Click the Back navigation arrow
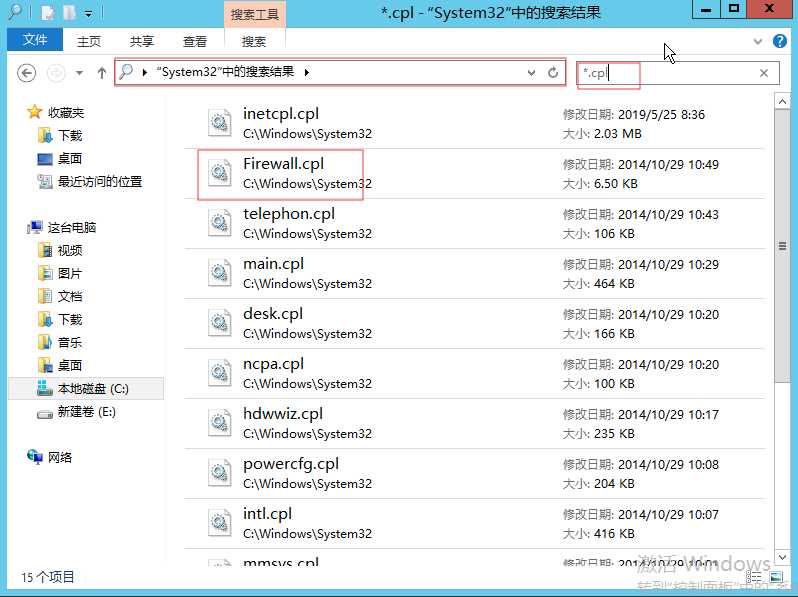Screen dimensions: 798x597 [x=26, y=73]
